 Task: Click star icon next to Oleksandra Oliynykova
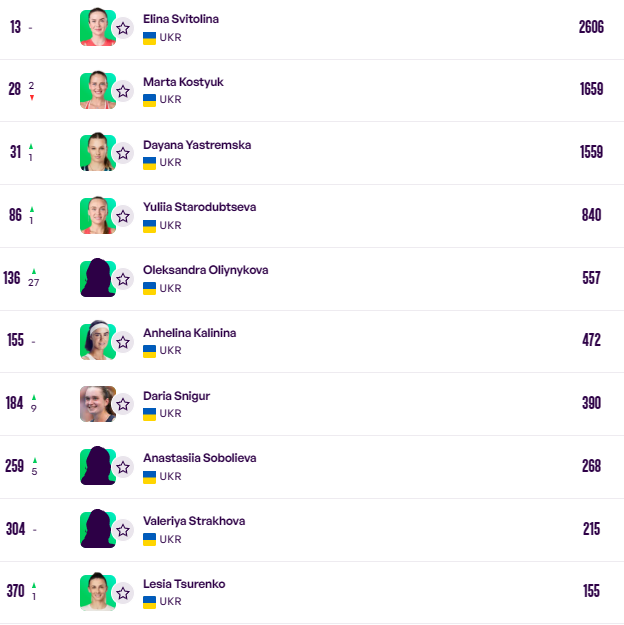tap(123, 279)
